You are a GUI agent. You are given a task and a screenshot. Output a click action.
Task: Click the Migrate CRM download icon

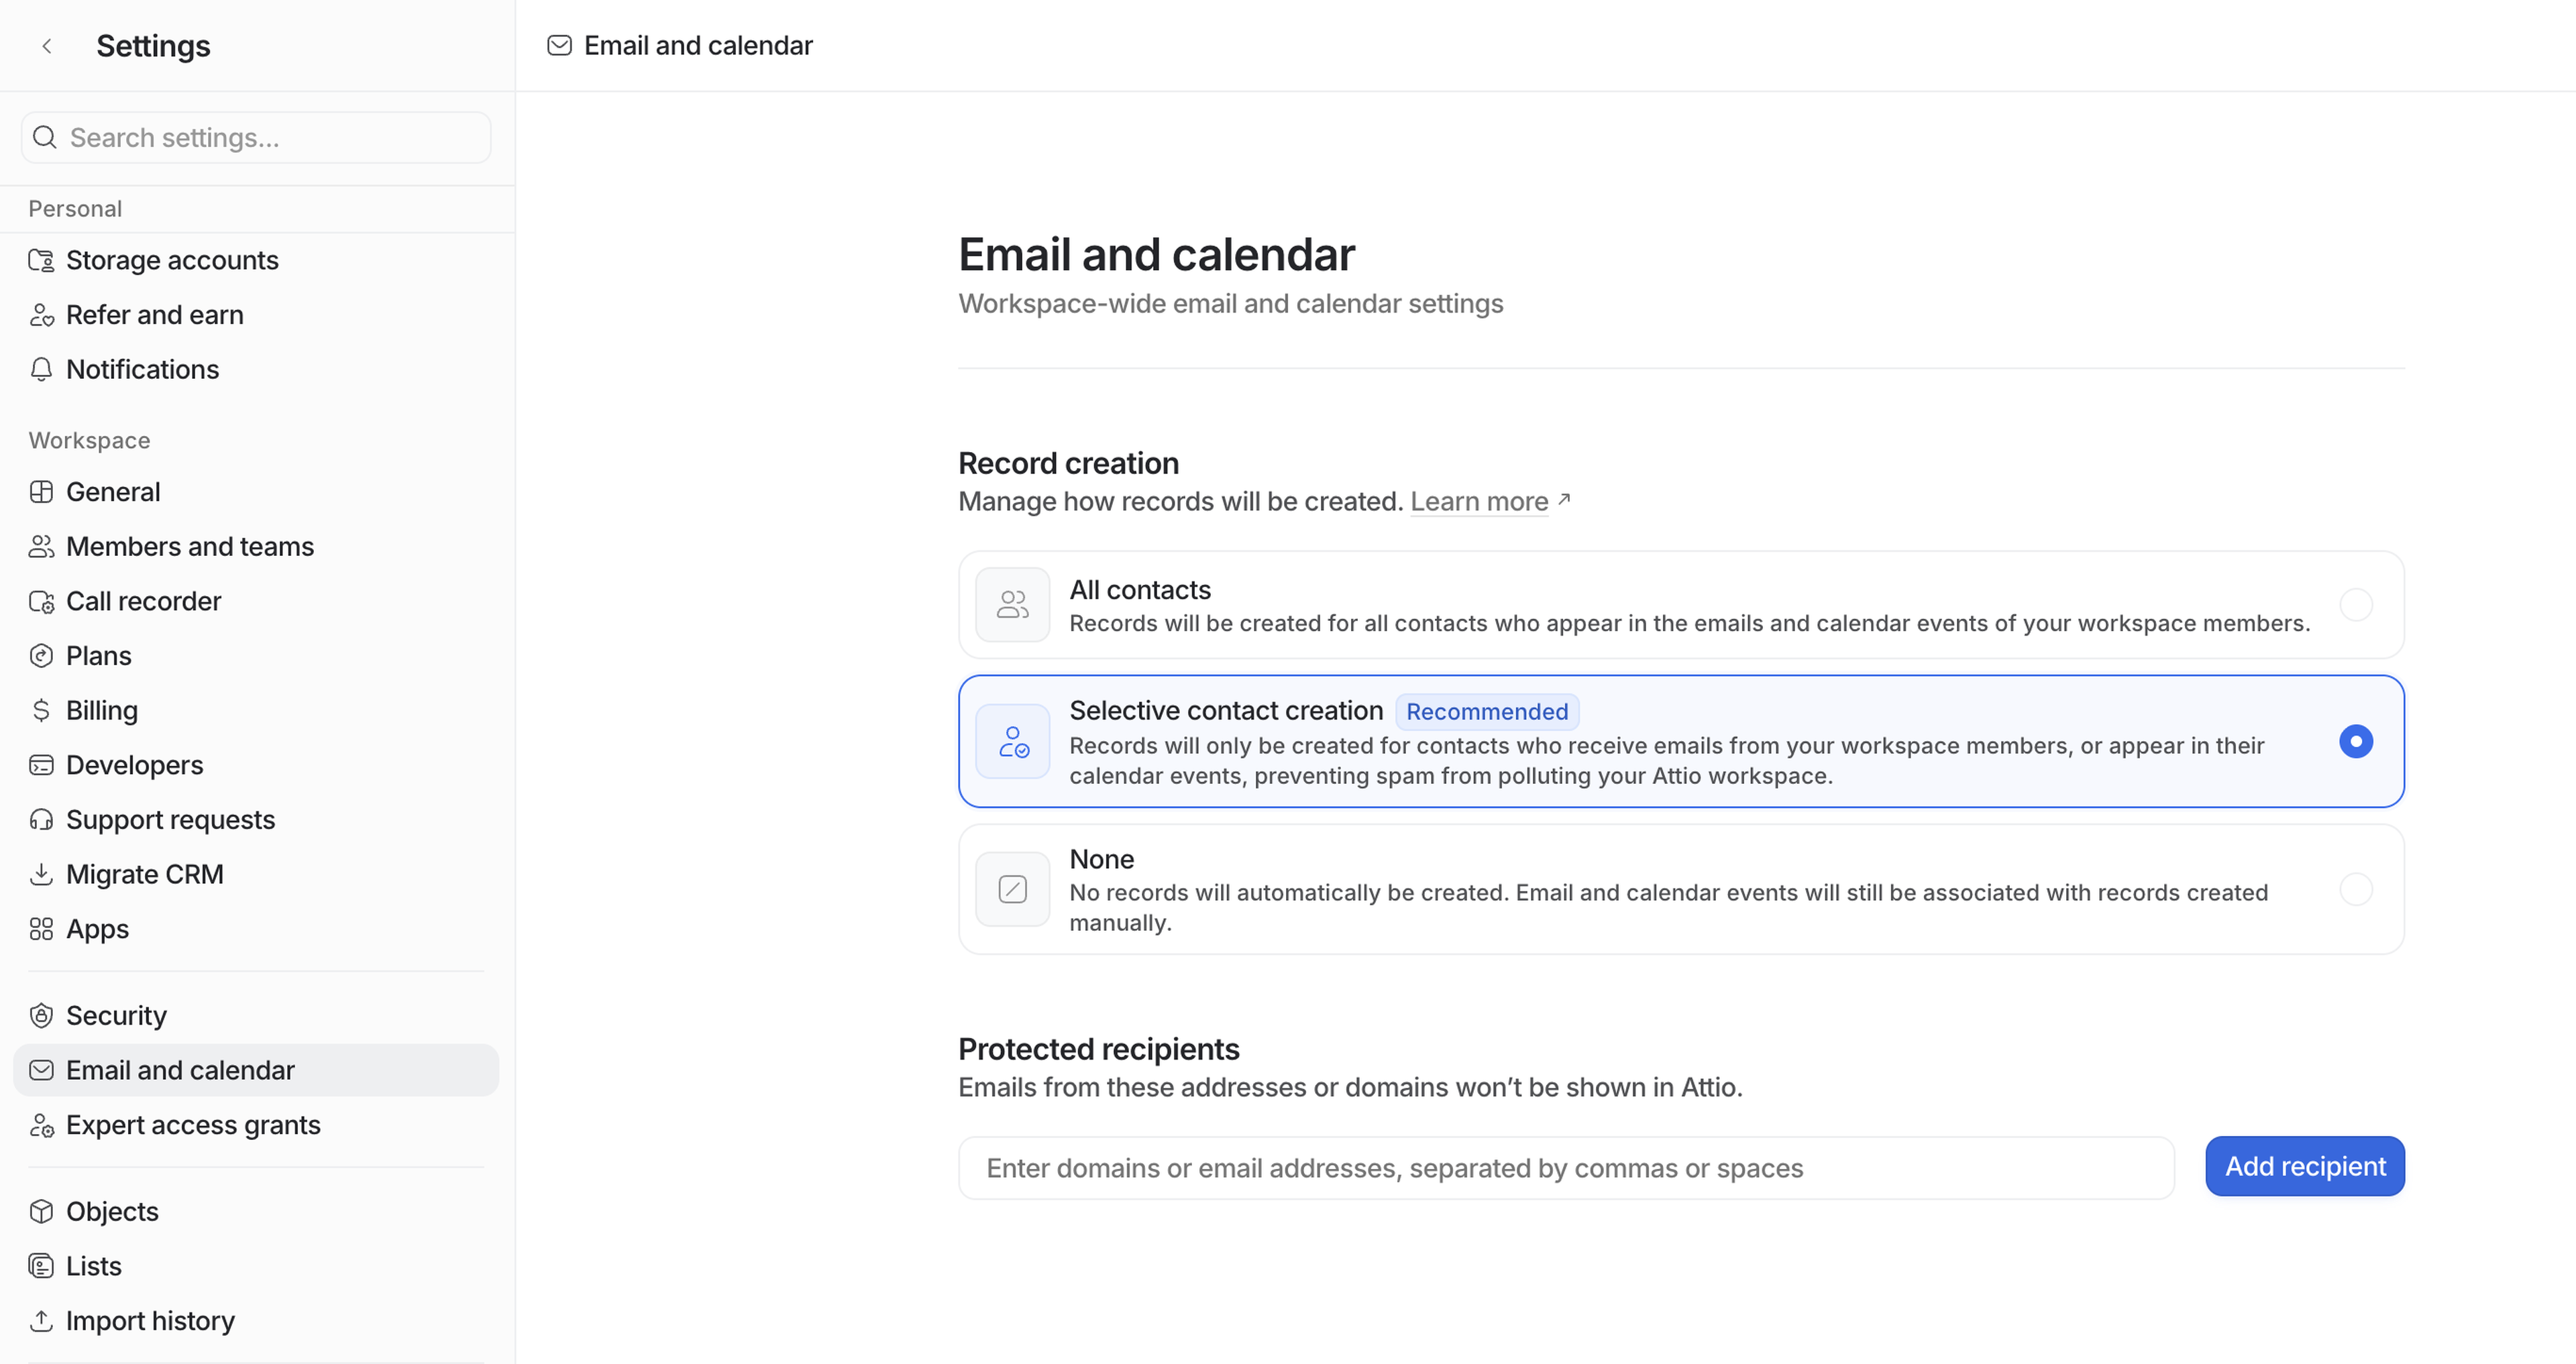click(41, 874)
